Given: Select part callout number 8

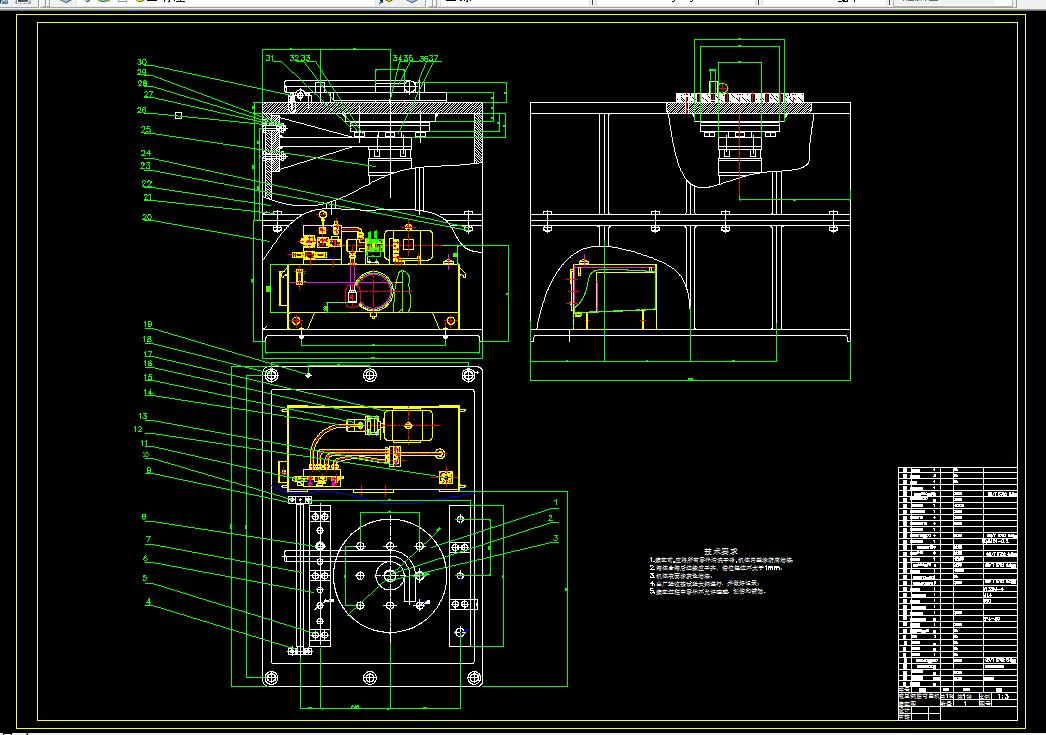Looking at the screenshot, I should pyautogui.click(x=143, y=517).
